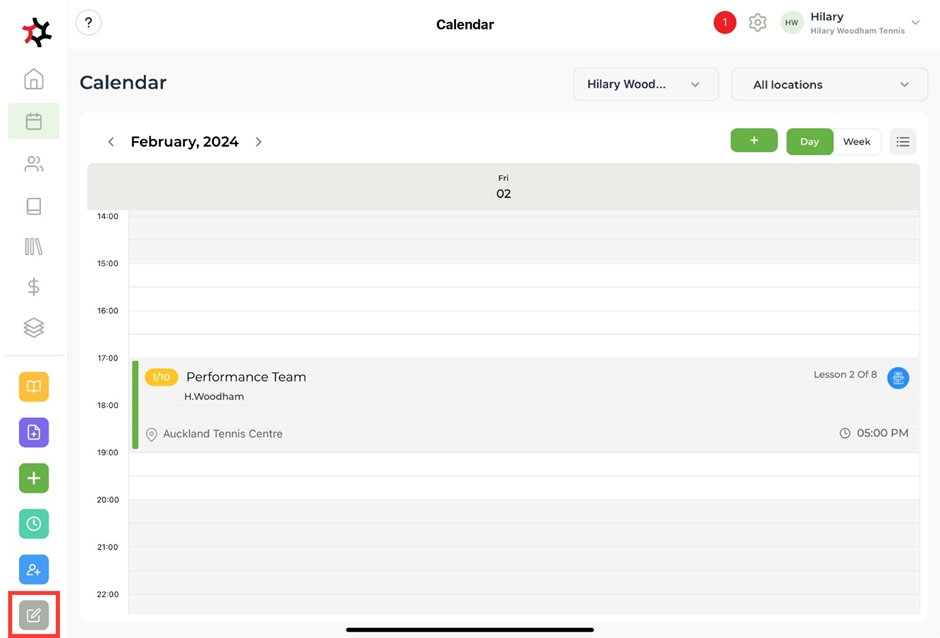Select the Day view toggle
This screenshot has width=940, height=638.
click(809, 142)
